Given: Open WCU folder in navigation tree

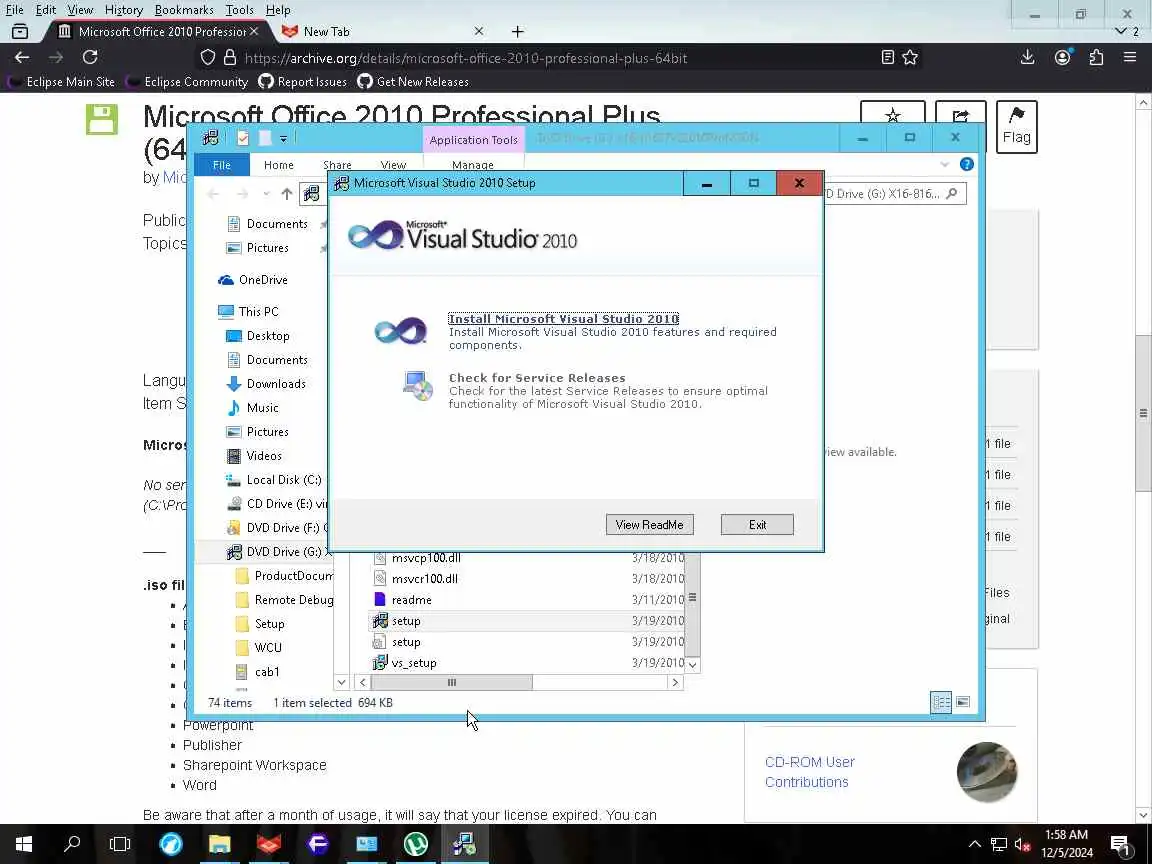Looking at the screenshot, I should (x=259, y=647).
